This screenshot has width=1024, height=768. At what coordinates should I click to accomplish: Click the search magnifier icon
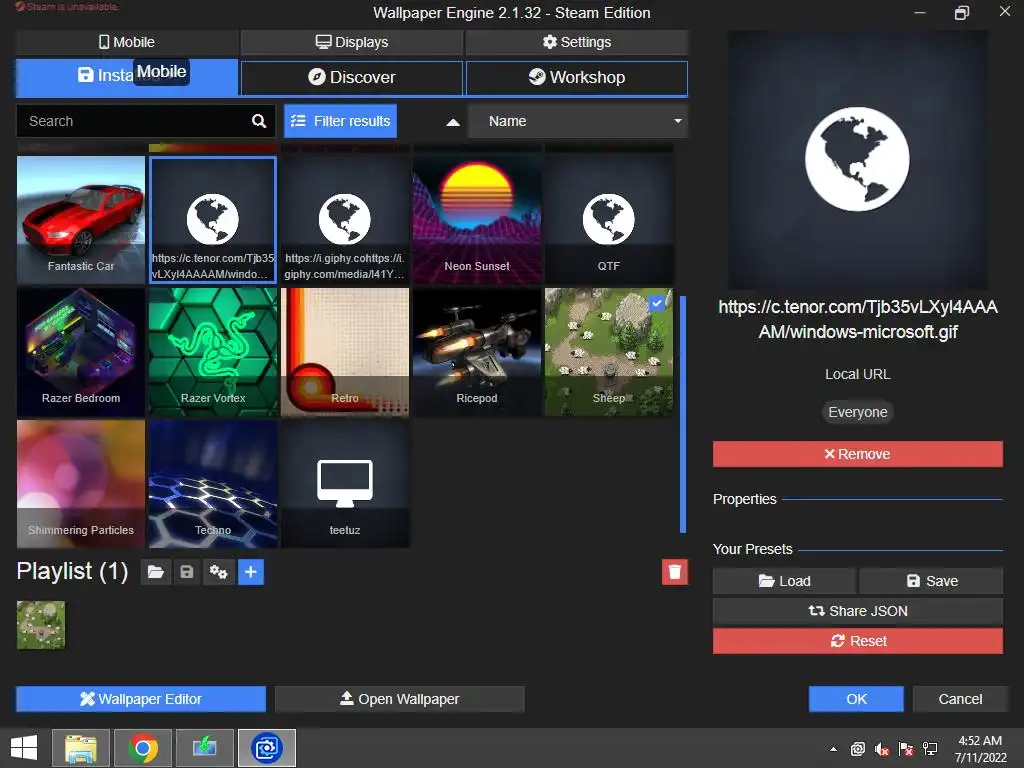pyautogui.click(x=259, y=121)
